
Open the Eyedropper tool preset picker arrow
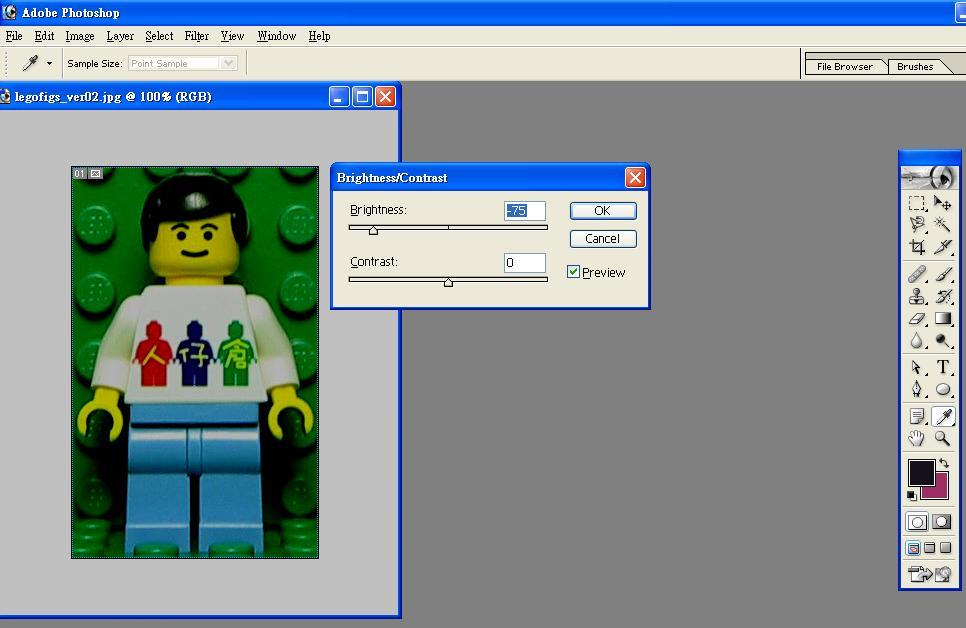point(49,63)
